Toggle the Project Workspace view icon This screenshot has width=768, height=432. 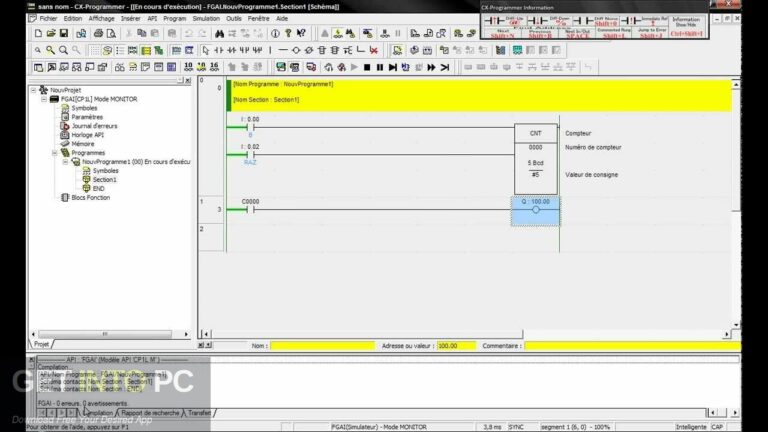[x=38, y=67]
